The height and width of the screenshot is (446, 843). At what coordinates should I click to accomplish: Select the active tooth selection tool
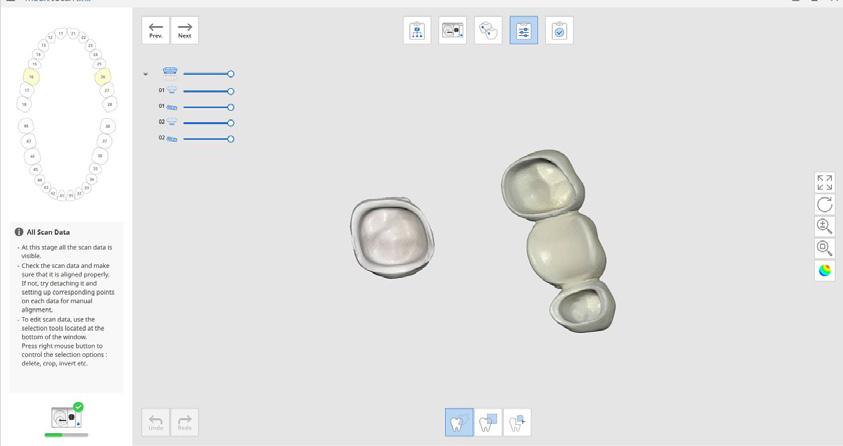tap(459, 422)
